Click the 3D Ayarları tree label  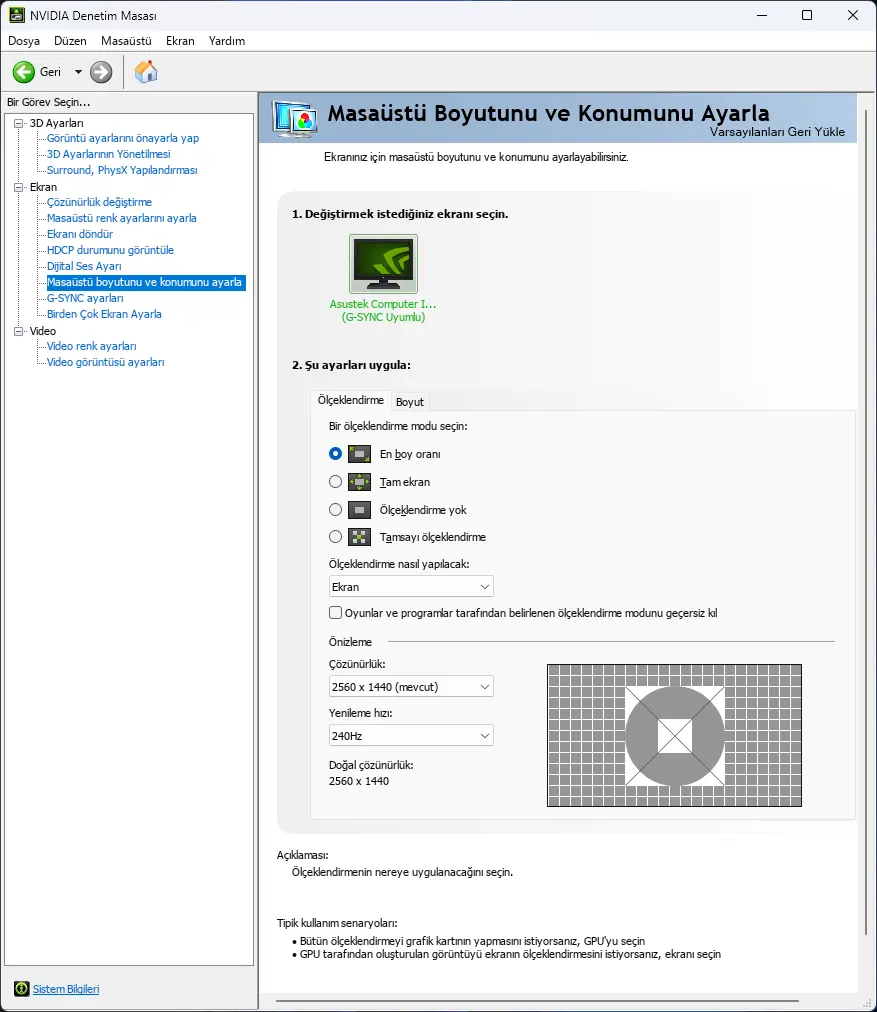click(x=57, y=123)
